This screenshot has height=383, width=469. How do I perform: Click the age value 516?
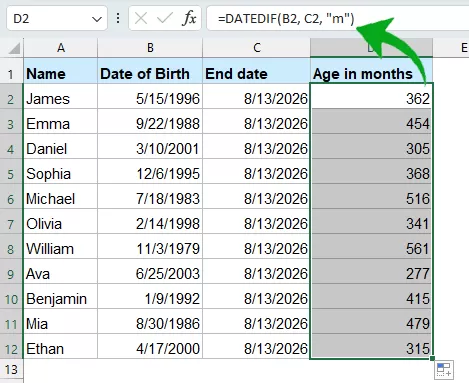[371, 196]
